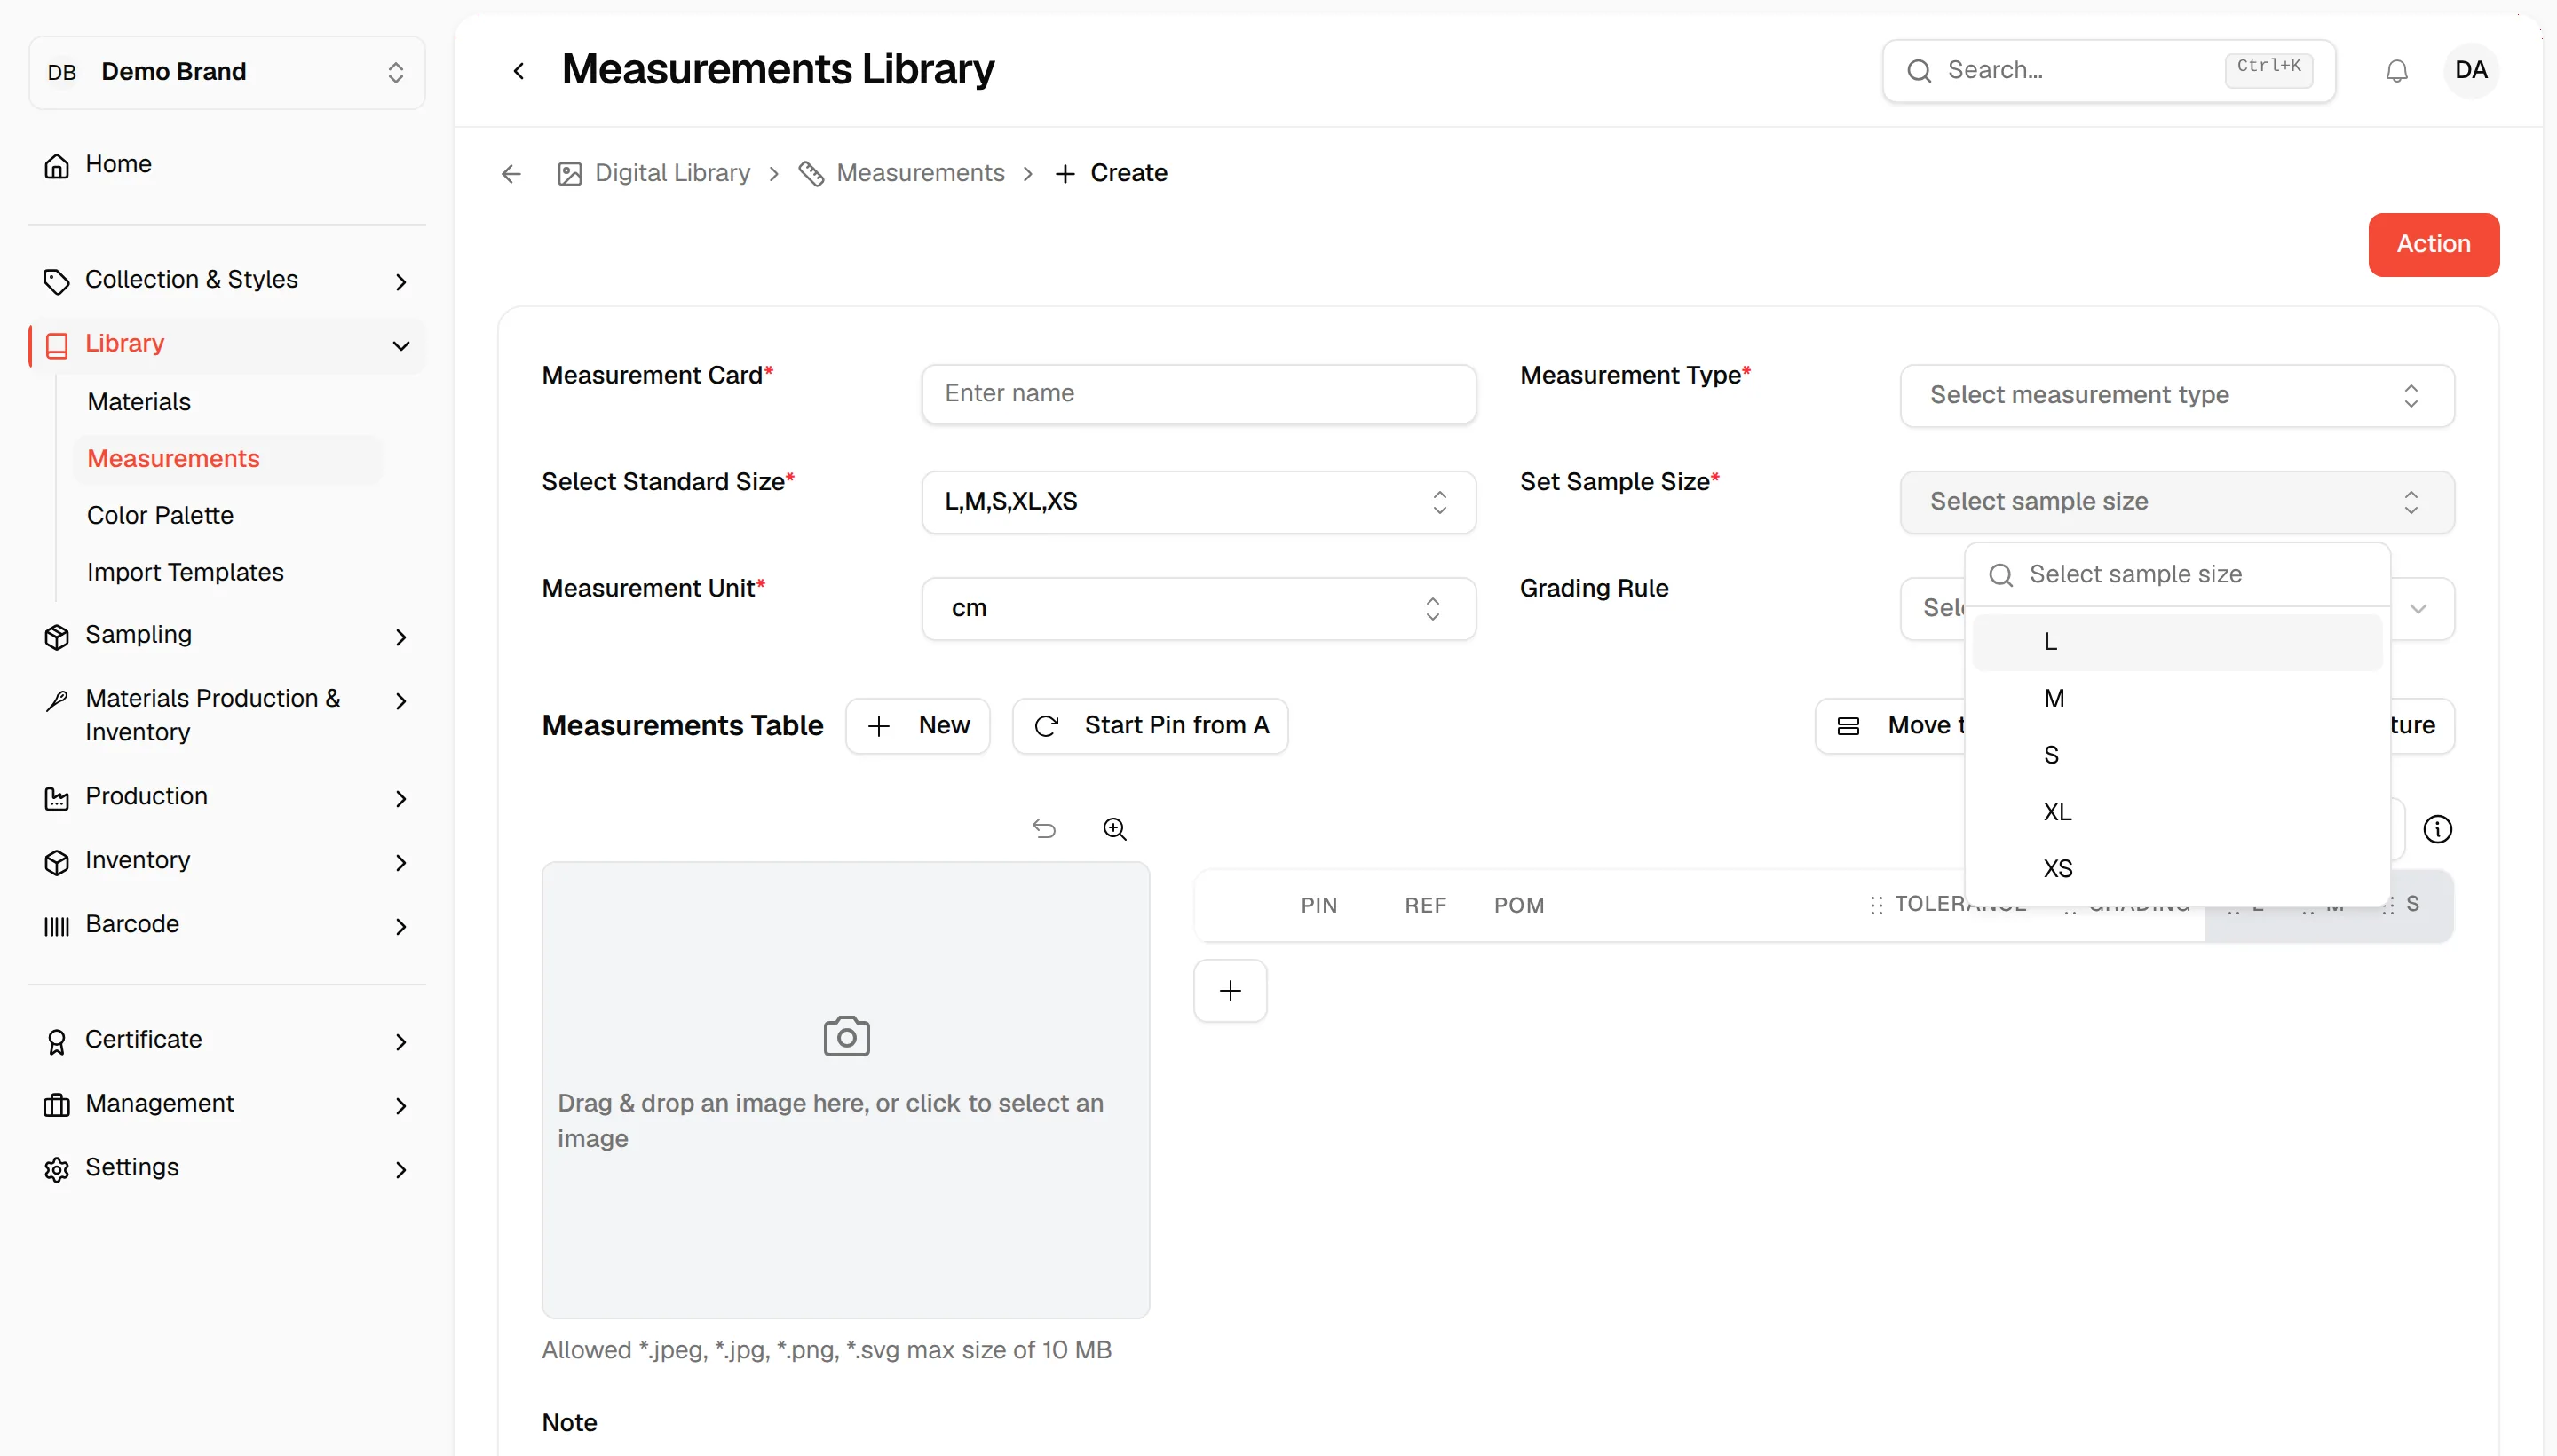The height and width of the screenshot is (1456, 2557).
Task: Click the Home icon in sidebar
Action: tap(57, 165)
